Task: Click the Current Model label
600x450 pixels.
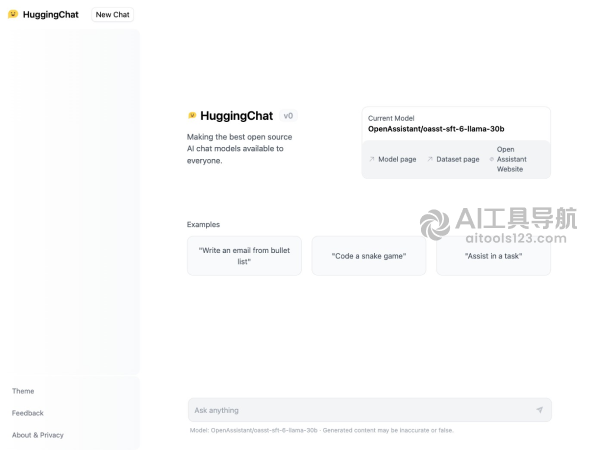Action: (391, 118)
